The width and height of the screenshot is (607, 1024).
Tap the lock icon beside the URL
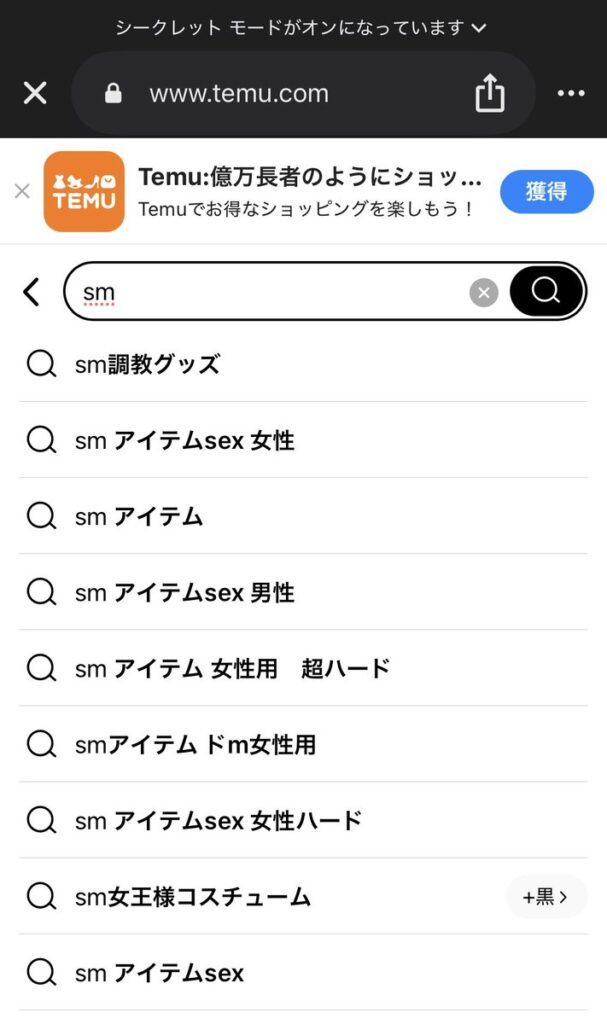tap(113, 94)
